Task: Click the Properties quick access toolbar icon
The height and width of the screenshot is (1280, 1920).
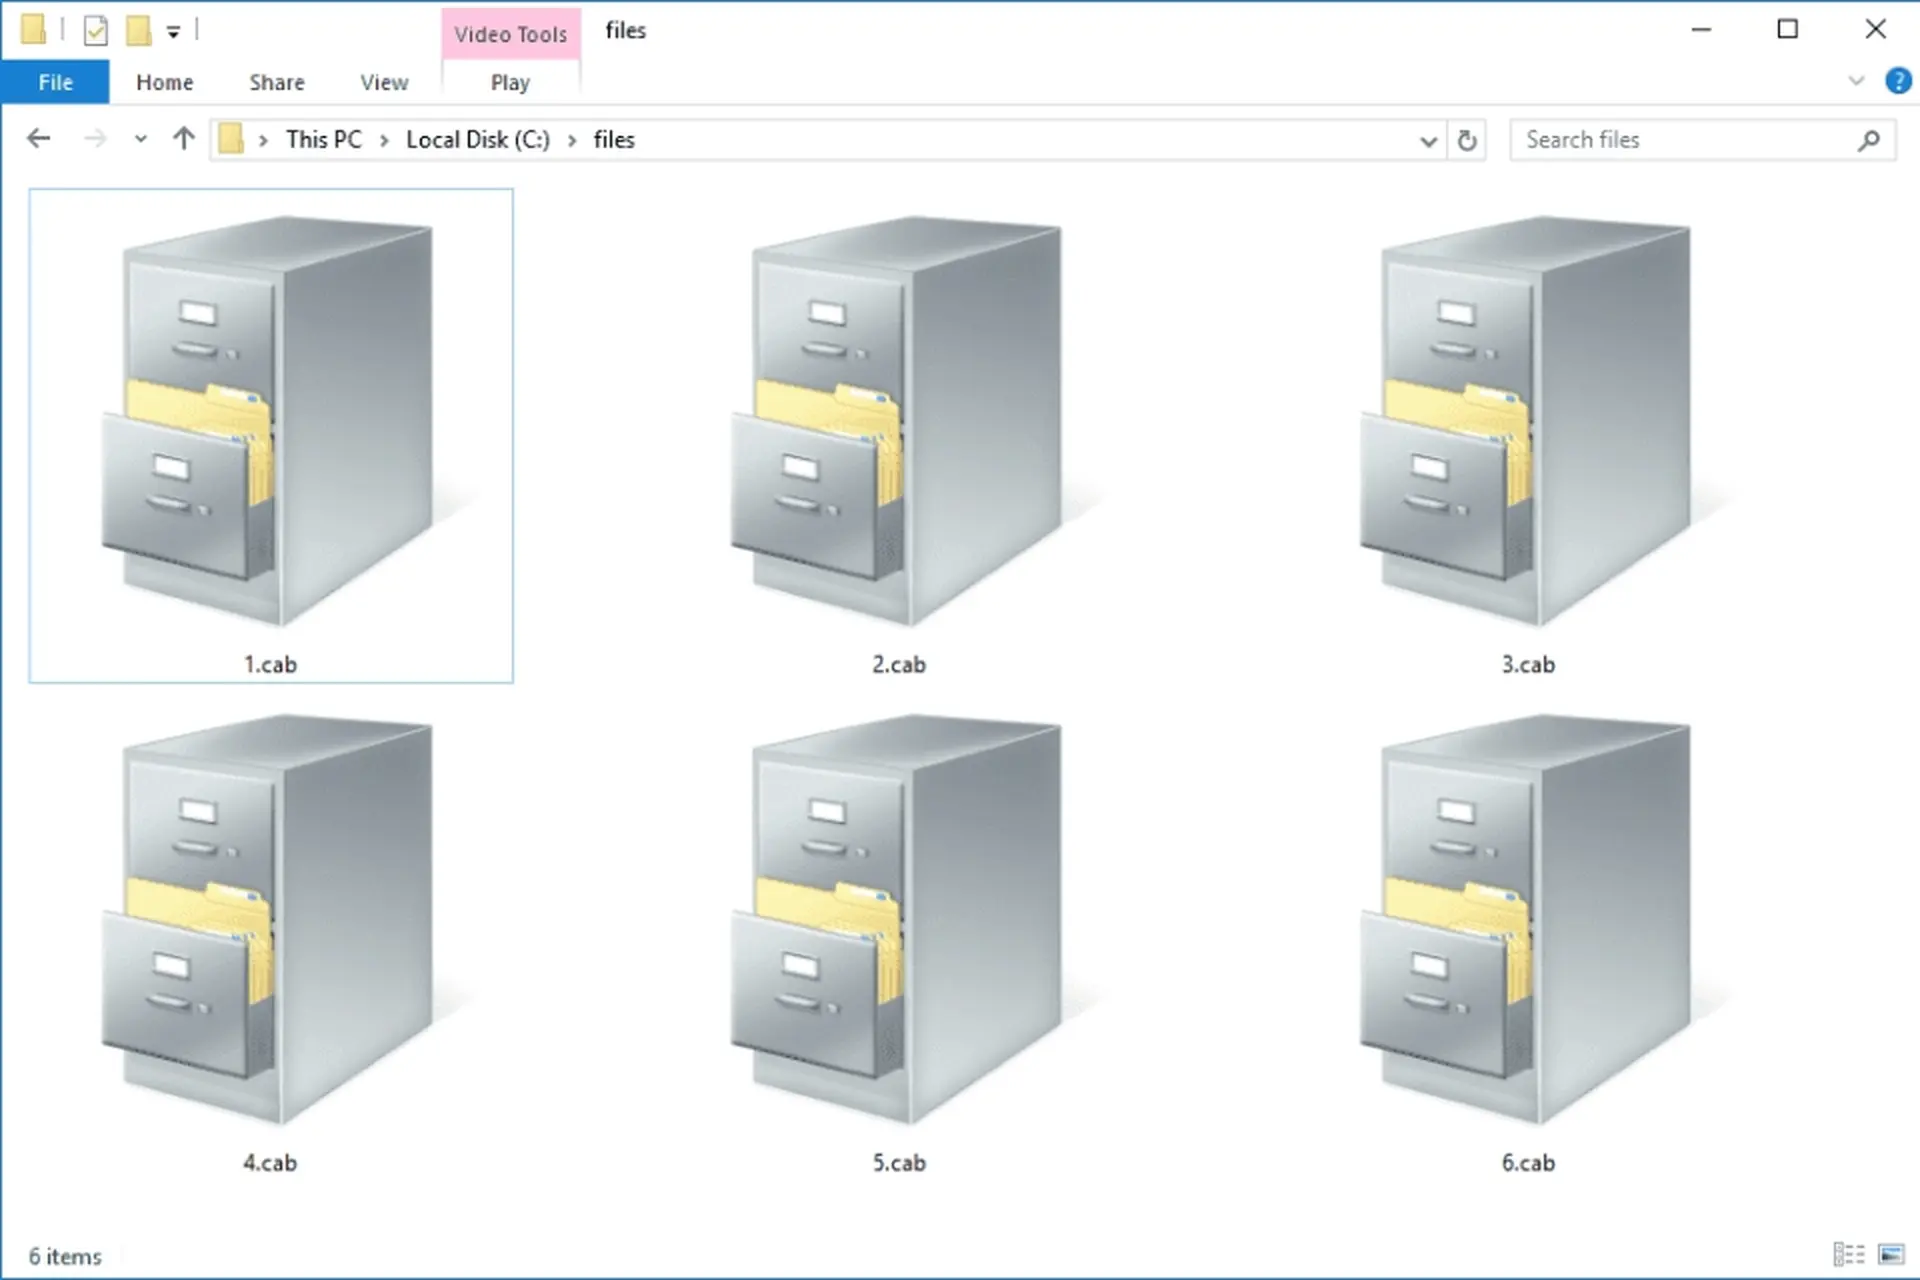Action: click(96, 31)
